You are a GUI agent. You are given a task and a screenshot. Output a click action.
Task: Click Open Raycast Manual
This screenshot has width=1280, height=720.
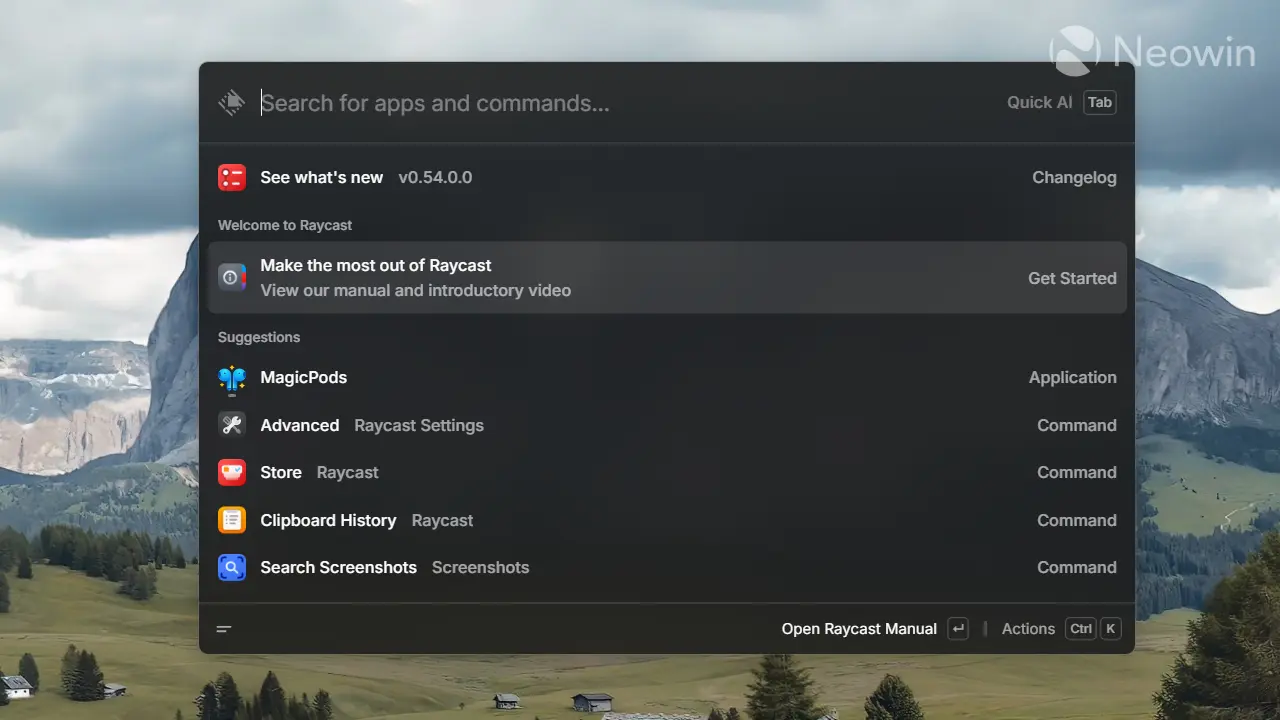point(858,628)
